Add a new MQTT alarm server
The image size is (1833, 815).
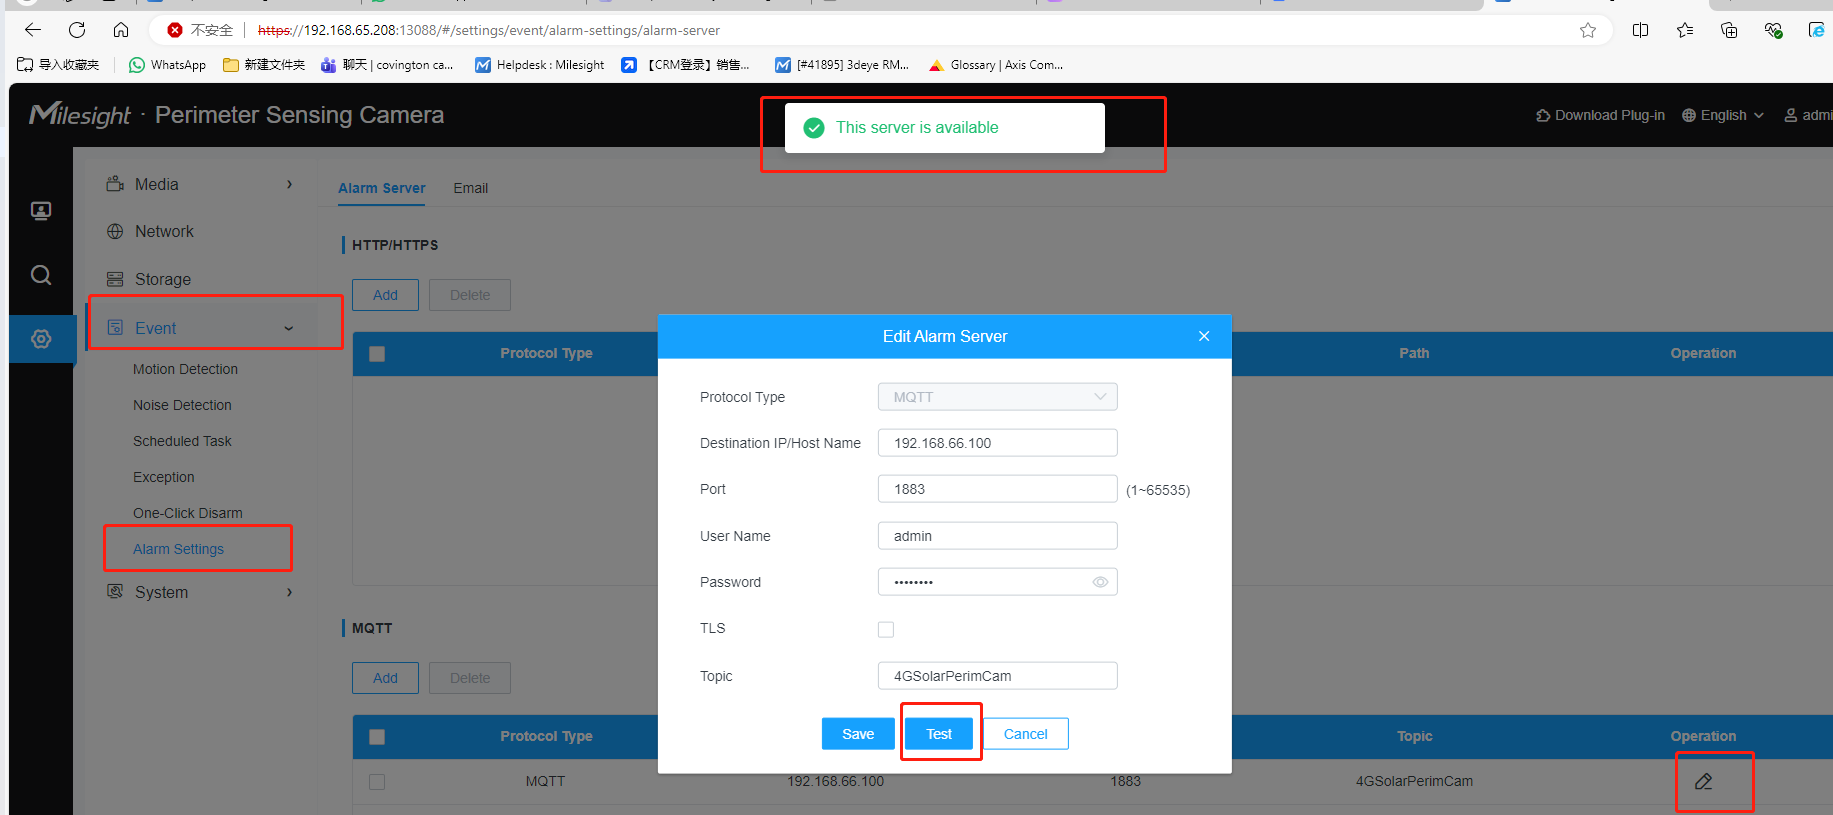tap(385, 678)
